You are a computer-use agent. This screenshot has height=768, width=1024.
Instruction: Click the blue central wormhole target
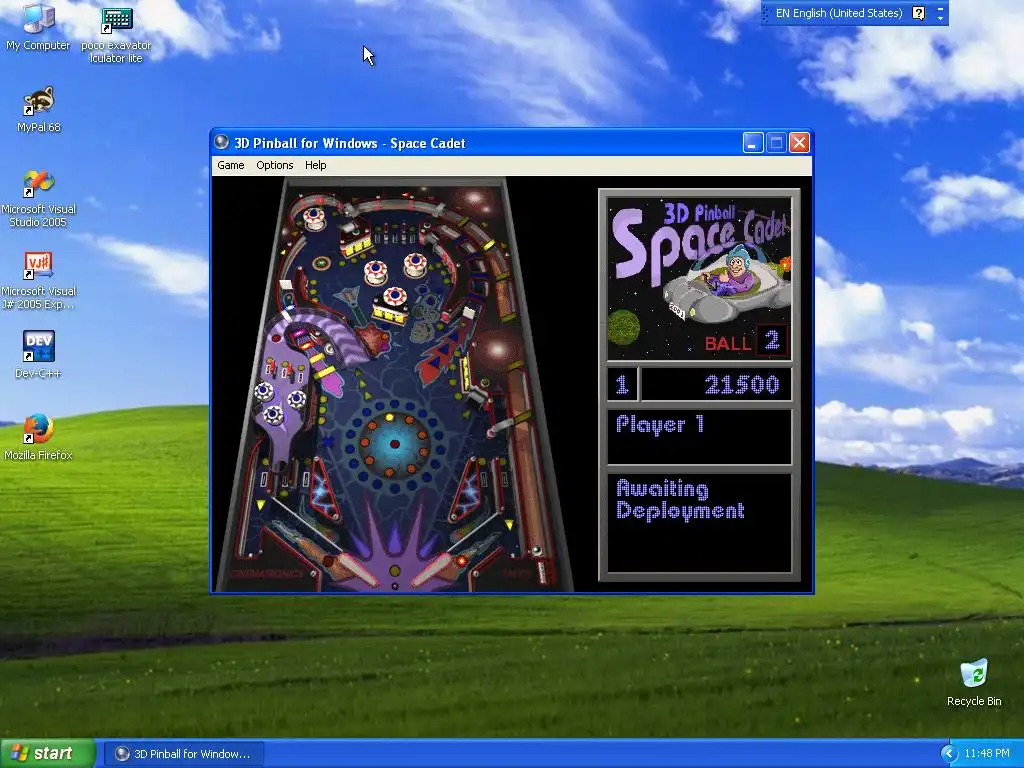pyautogui.click(x=394, y=444)
